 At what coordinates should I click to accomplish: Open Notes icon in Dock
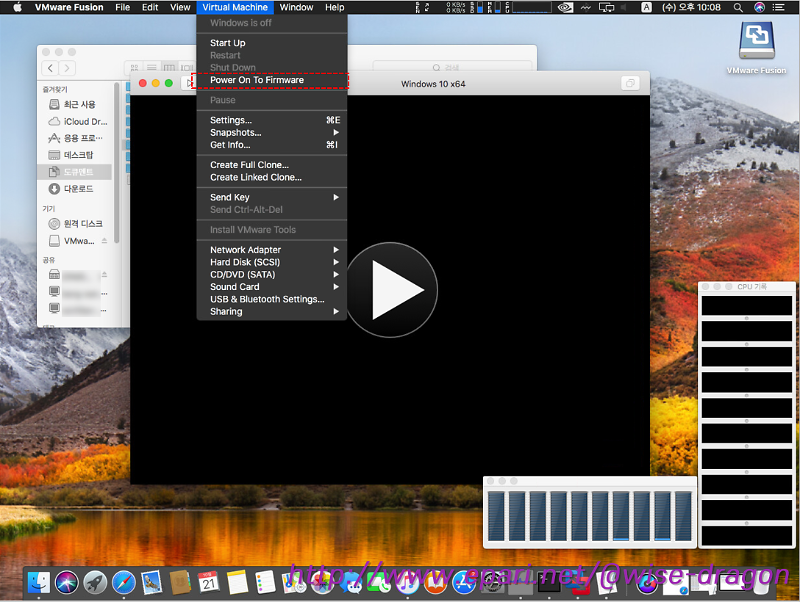(237, 583)
